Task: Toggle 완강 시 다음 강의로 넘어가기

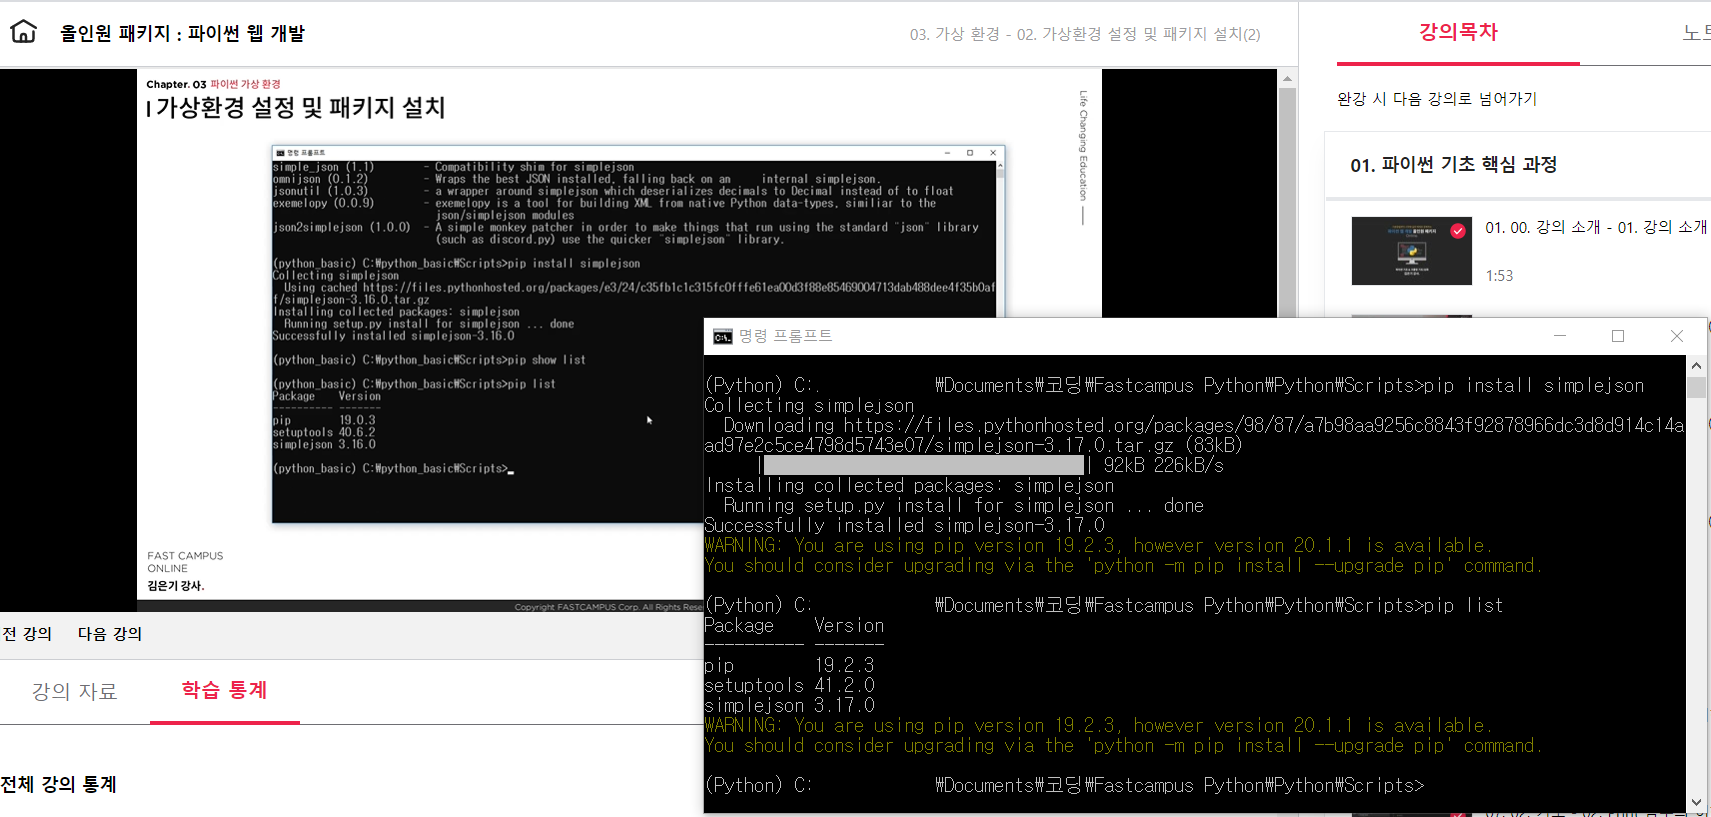Action: coord(1437,99)
